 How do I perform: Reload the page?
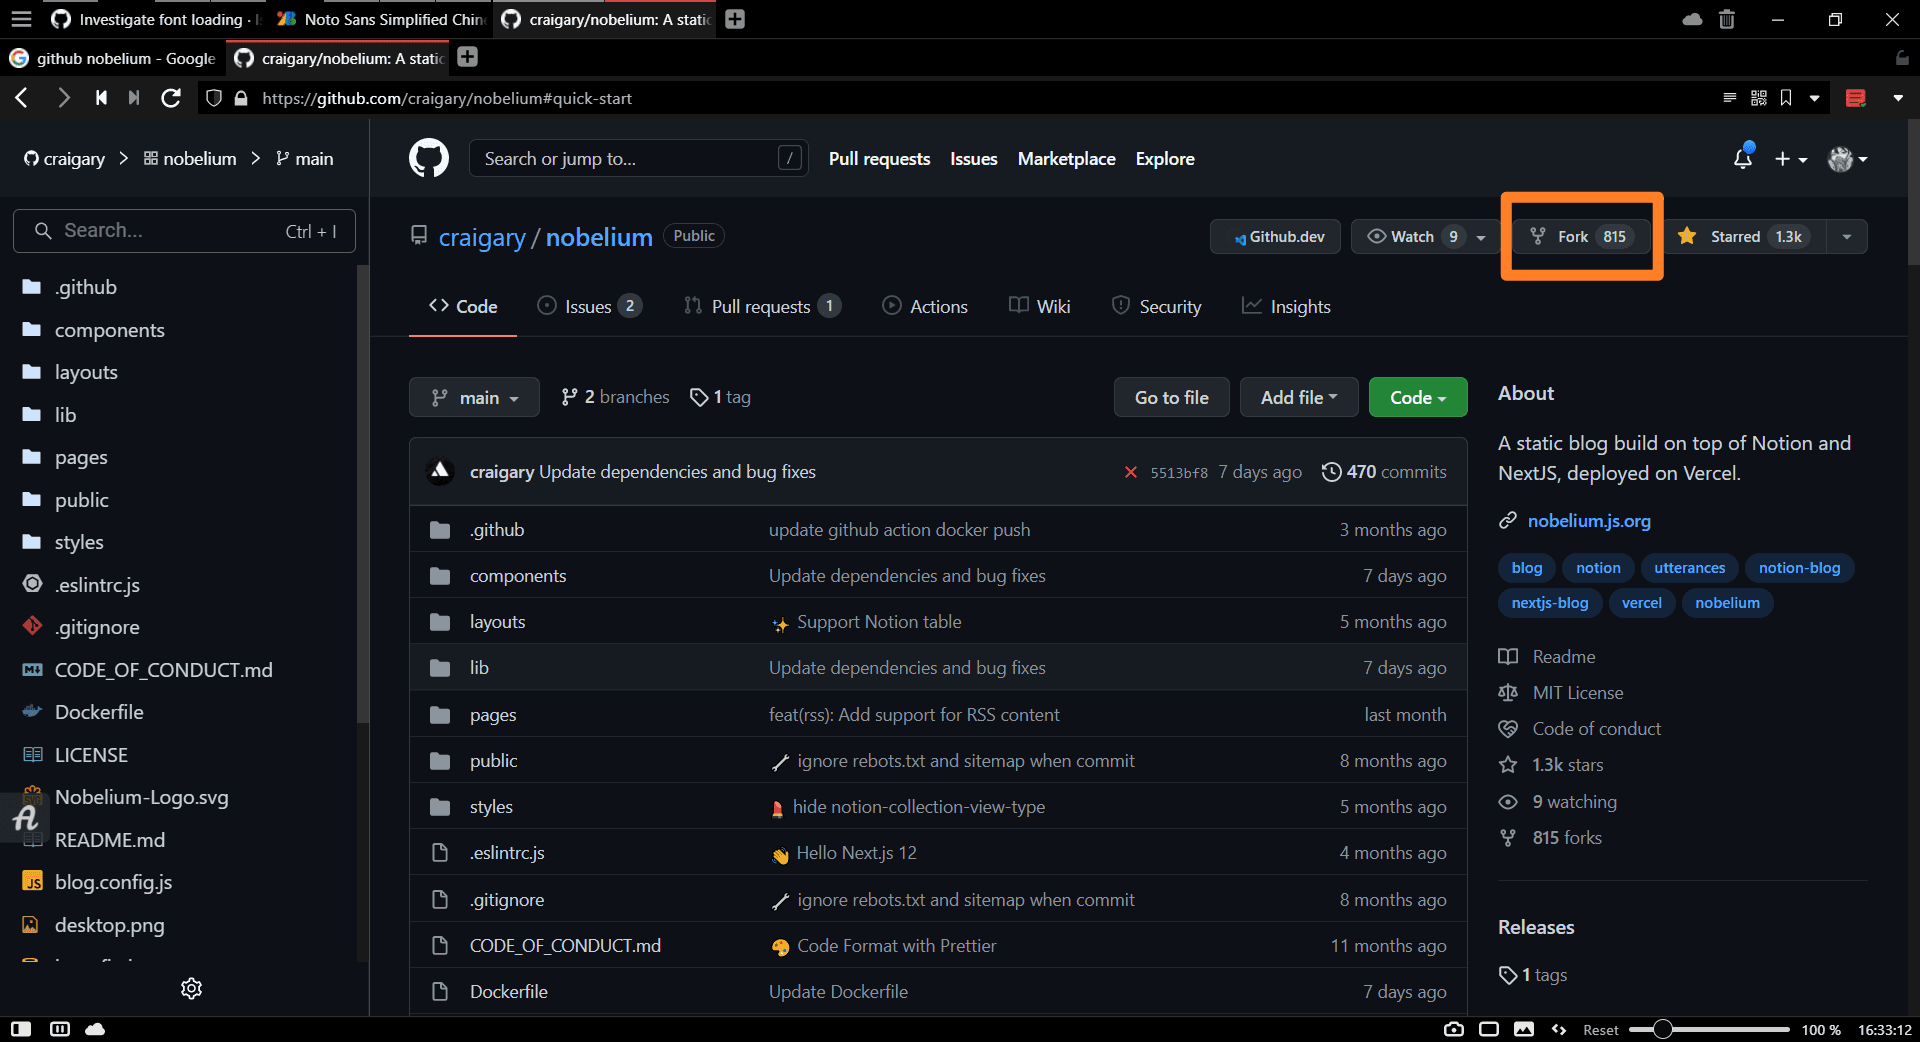click(171, 98)
